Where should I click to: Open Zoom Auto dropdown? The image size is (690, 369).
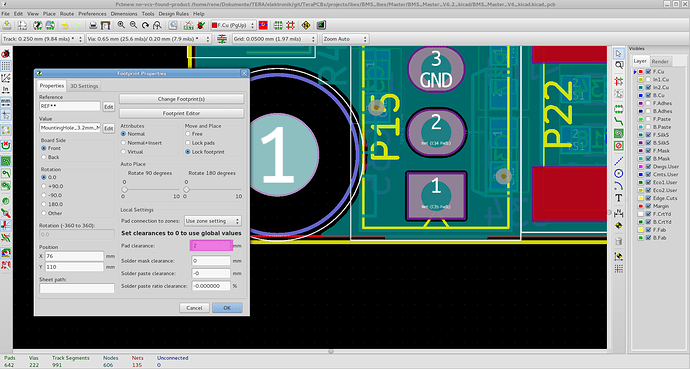[x=345, y=39]
